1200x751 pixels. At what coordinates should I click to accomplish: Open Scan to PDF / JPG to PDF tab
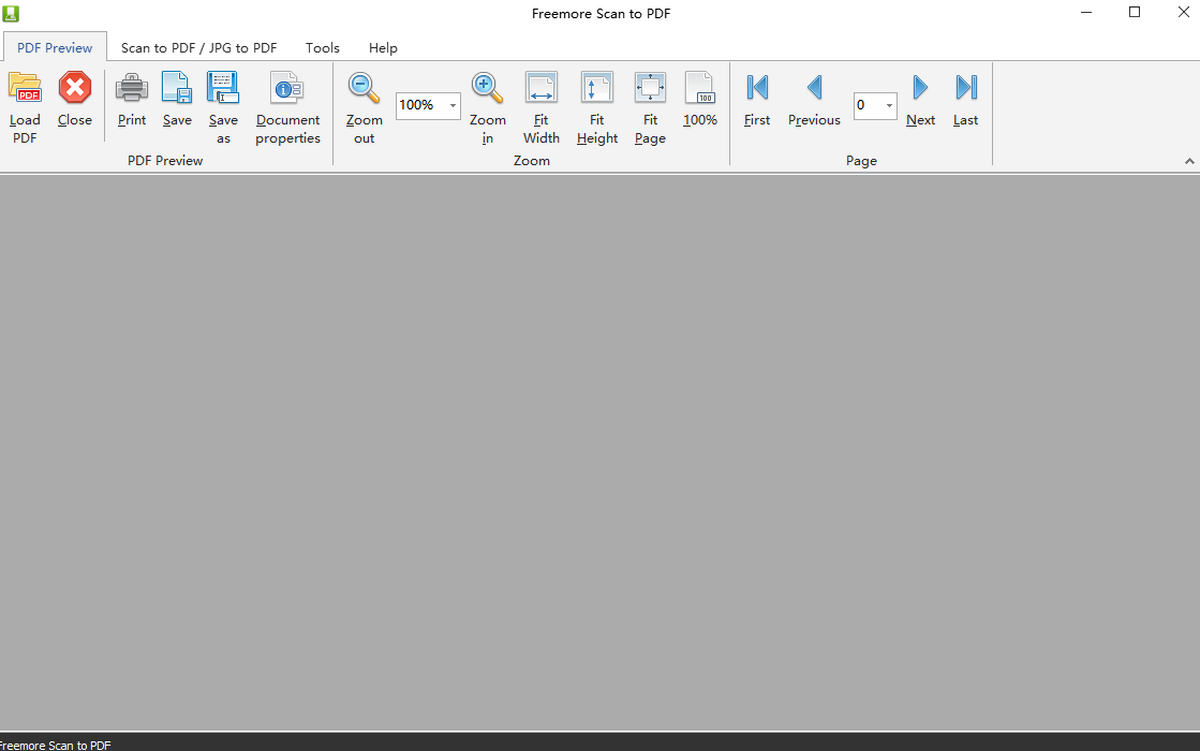199,47
